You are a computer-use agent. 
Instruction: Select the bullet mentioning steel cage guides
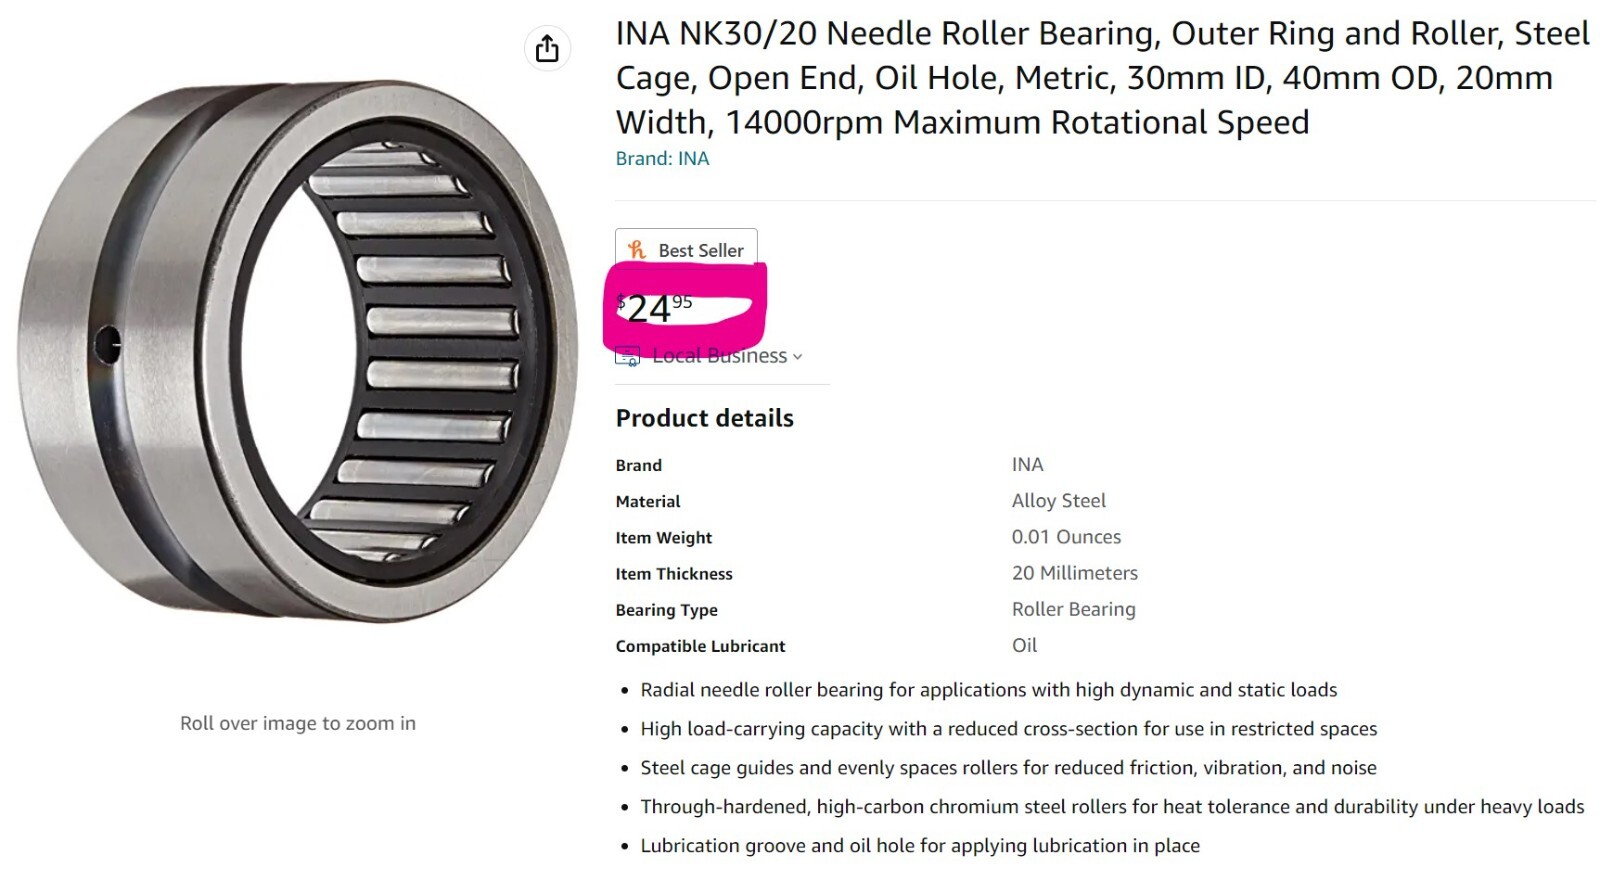click(1007, 768)
